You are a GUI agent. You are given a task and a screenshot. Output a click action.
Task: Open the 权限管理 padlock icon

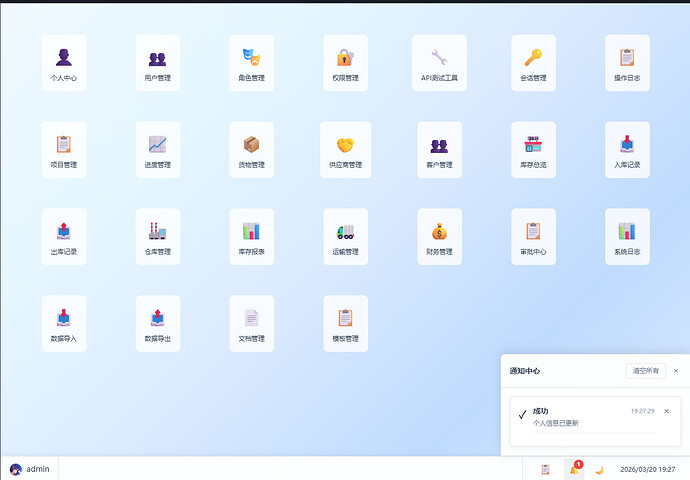pyautogui.click(x=345, y=62)
